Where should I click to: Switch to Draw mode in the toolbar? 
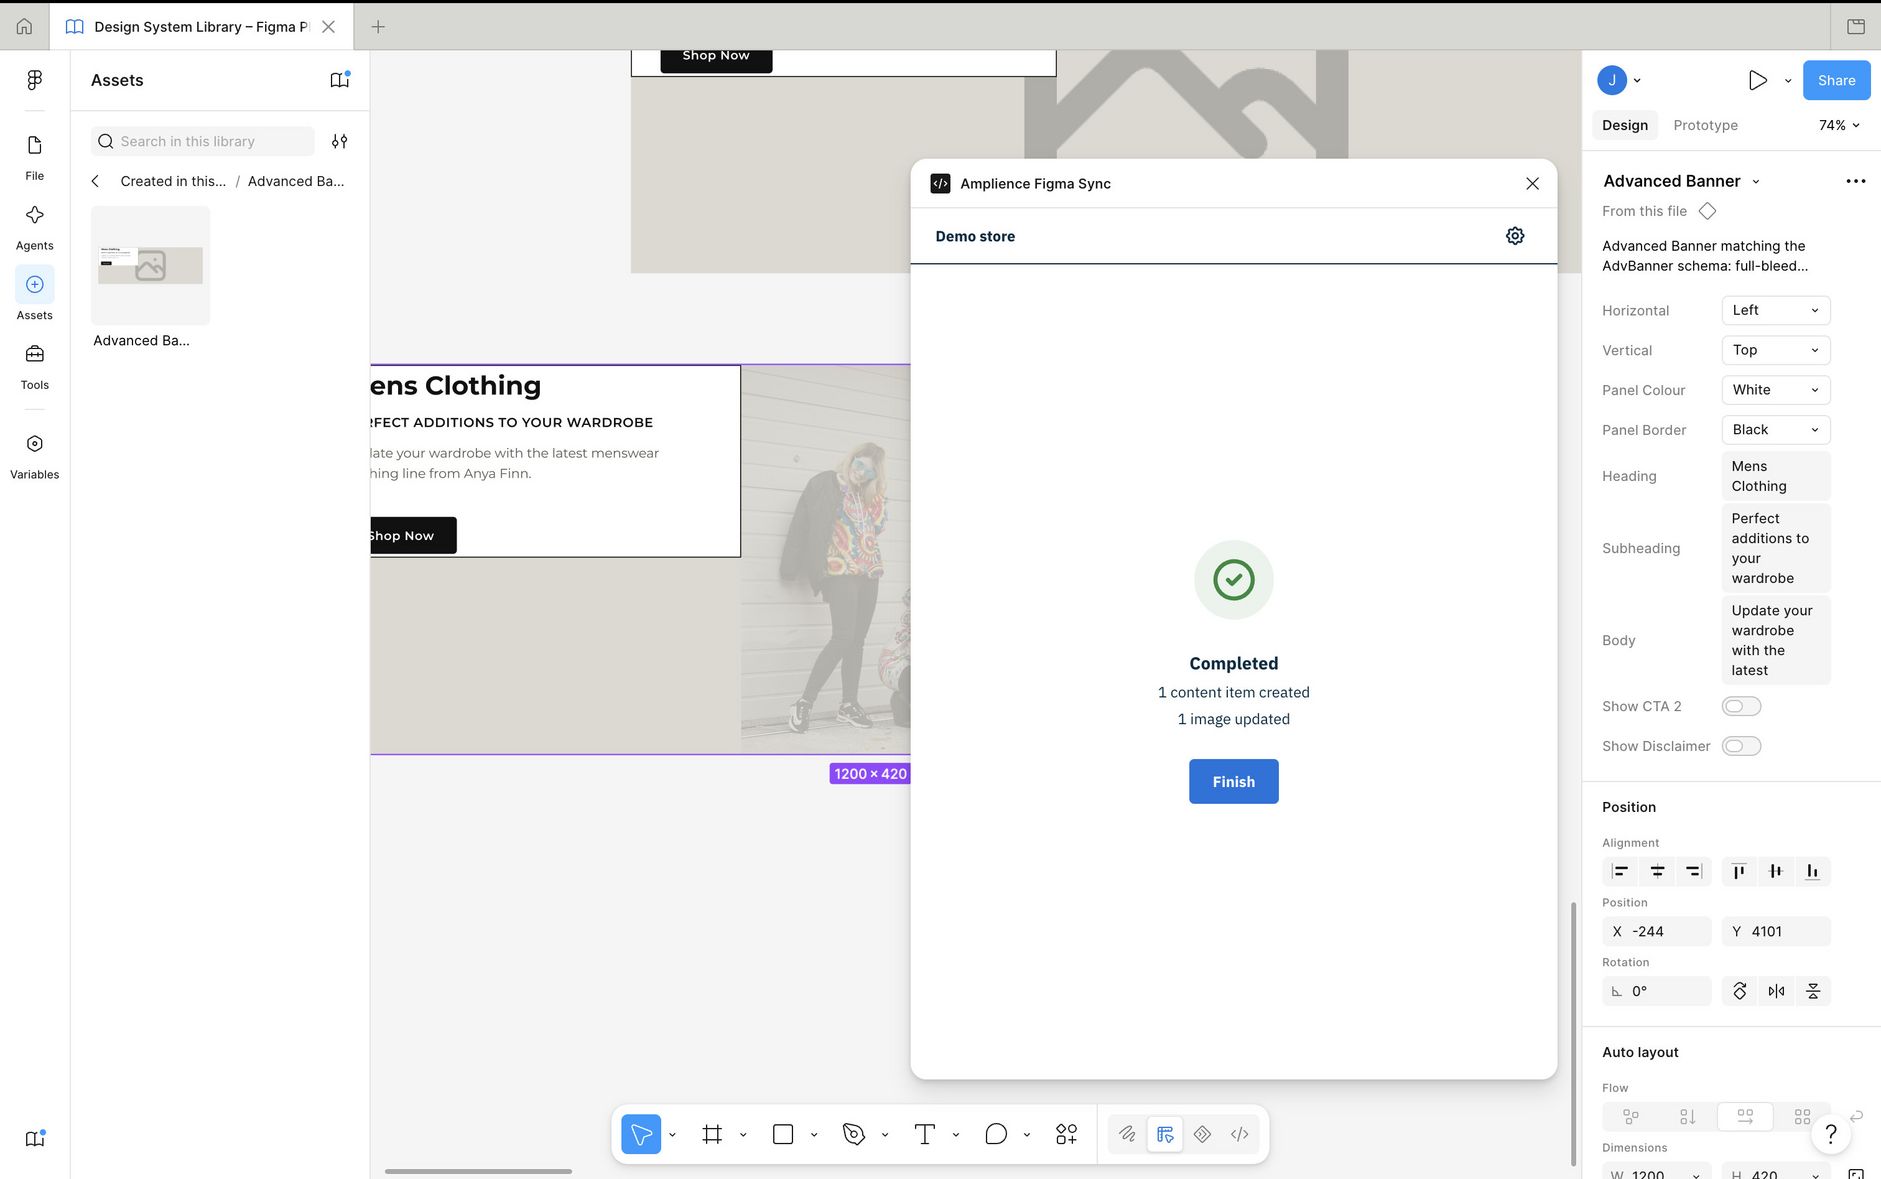click(1127, 1134)
